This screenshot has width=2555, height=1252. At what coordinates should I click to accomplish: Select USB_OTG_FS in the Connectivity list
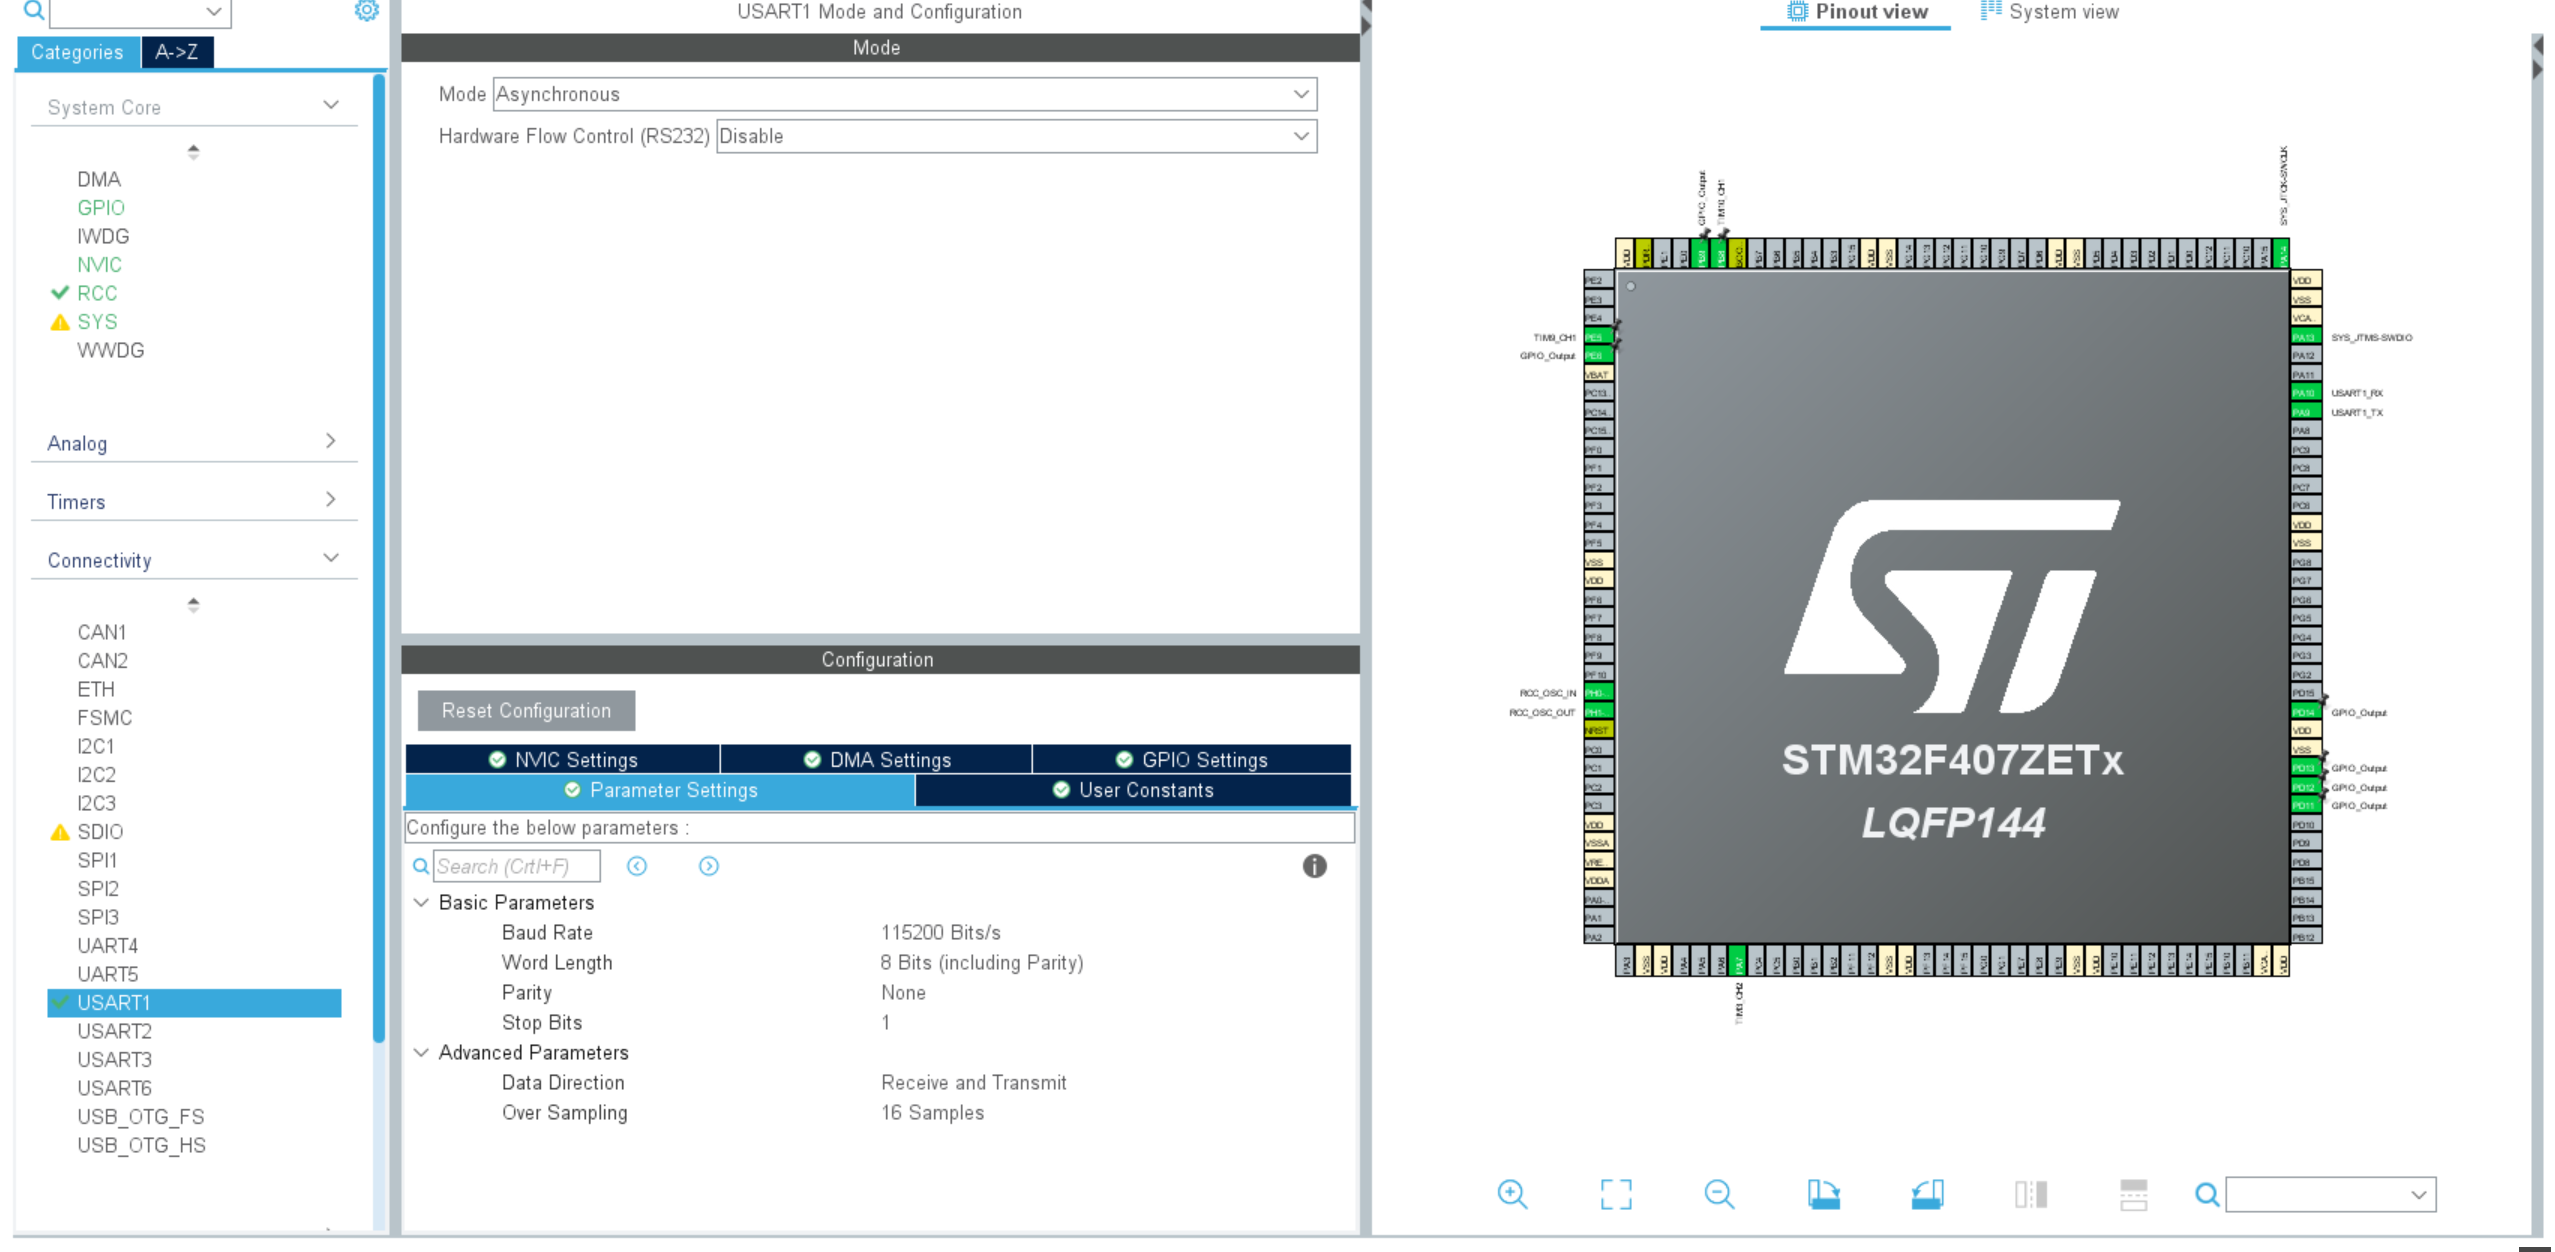(x=141, y=1117)
